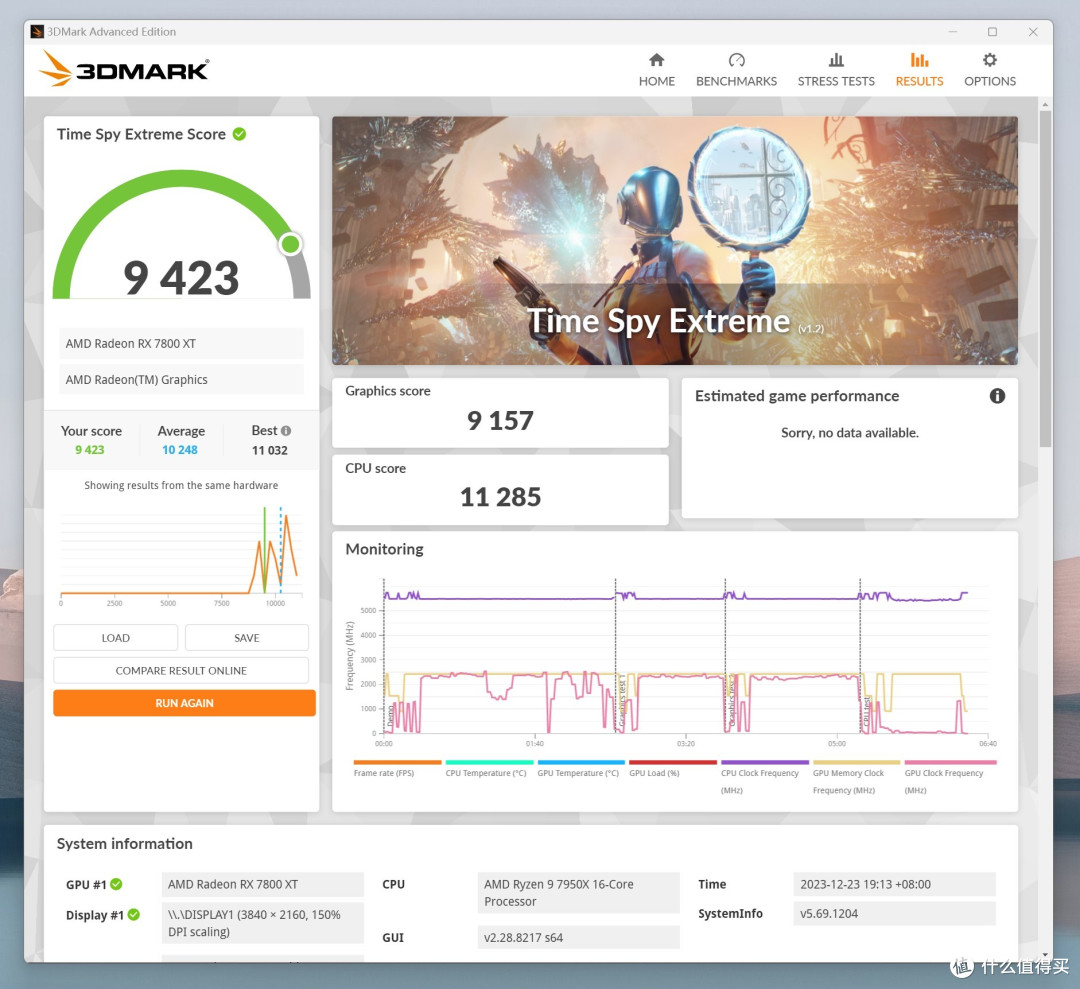Click the System information heading
The image size is (1080, 989).
125,844
